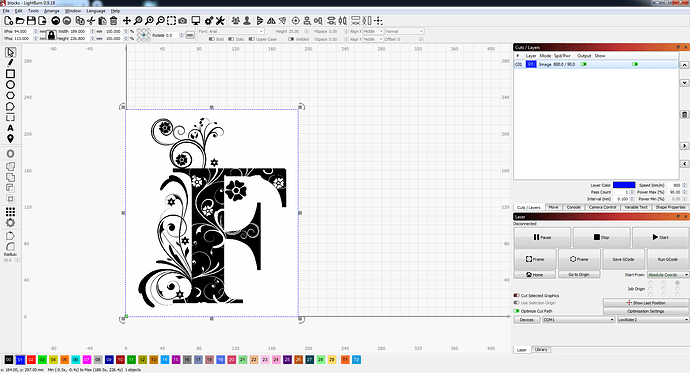This screenshot has height=373, width=690.
Task: Select the cut scissors icon
Action: [91, 21]
